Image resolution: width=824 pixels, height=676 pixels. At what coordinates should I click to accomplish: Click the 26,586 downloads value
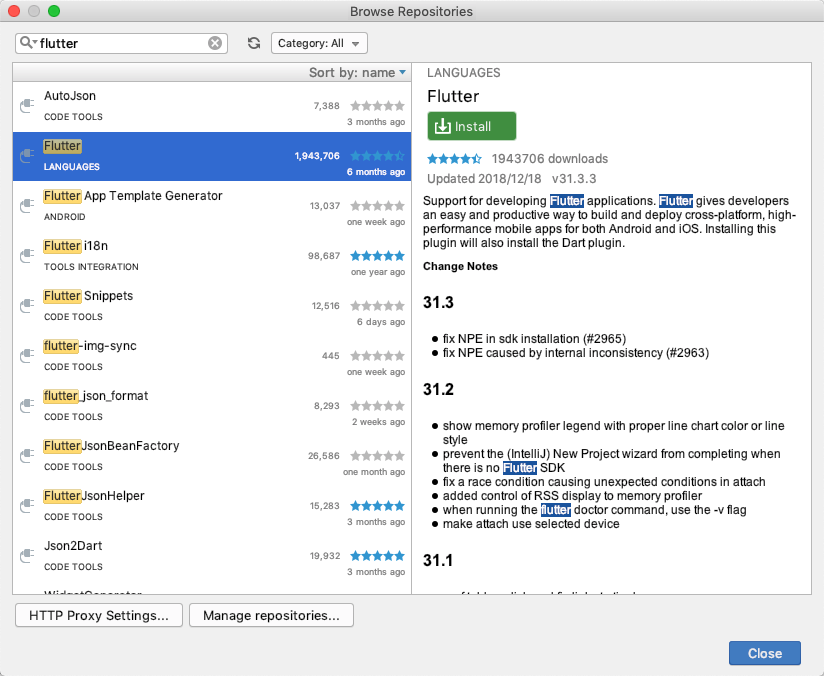324,455
